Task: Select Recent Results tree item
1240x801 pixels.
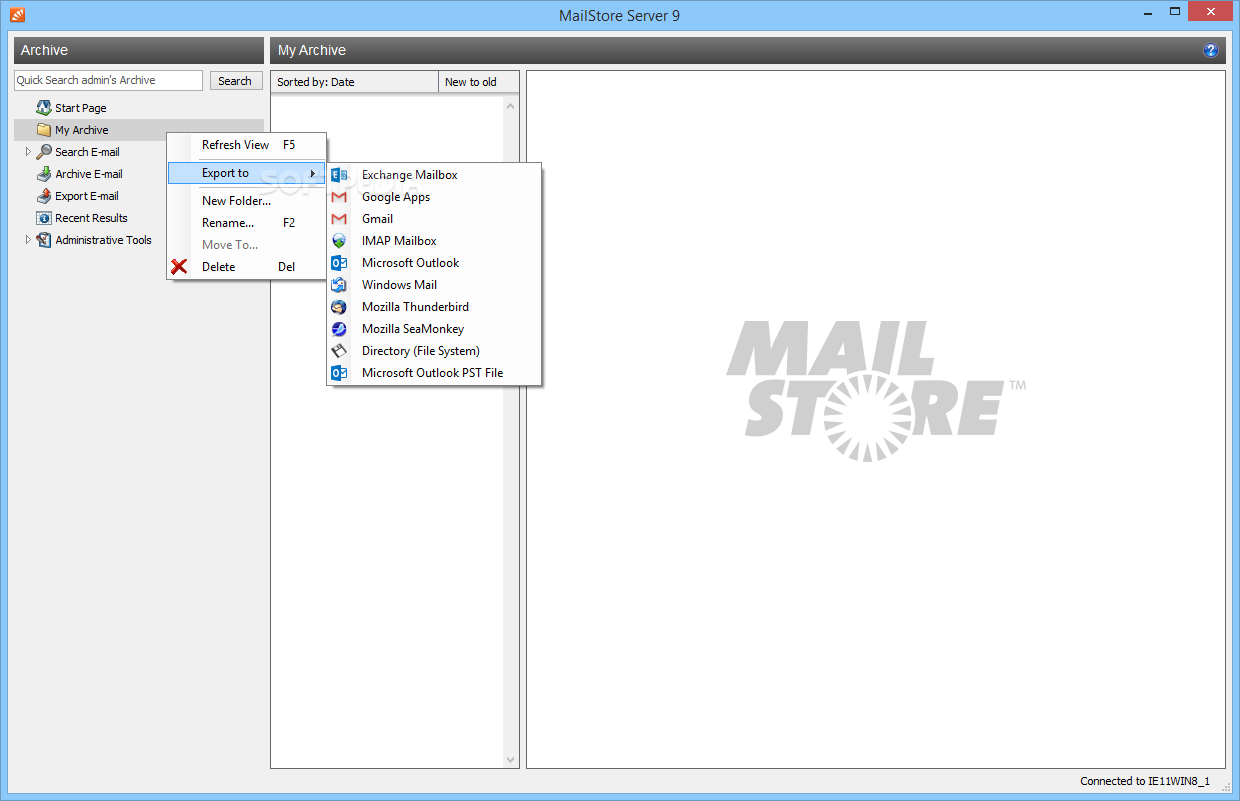Action: 91,218
